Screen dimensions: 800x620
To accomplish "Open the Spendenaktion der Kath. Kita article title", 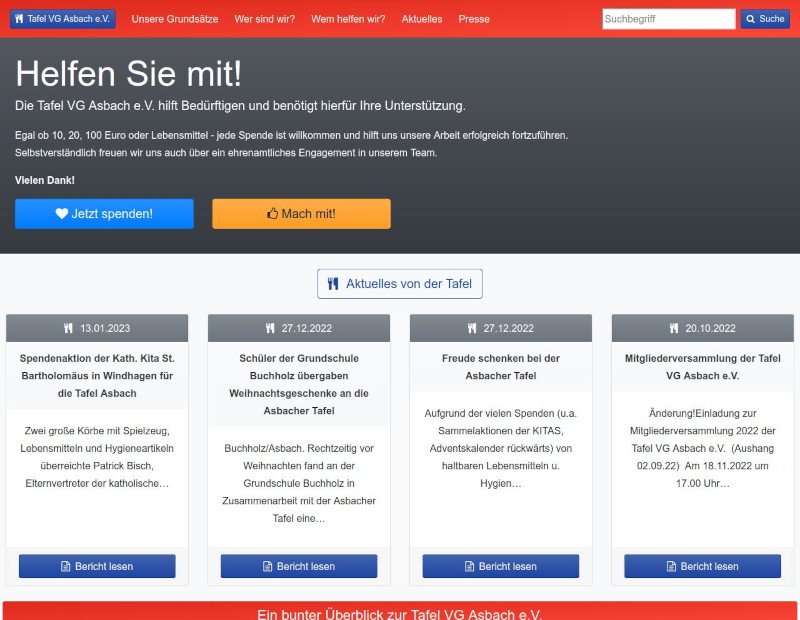I will 98,376.
